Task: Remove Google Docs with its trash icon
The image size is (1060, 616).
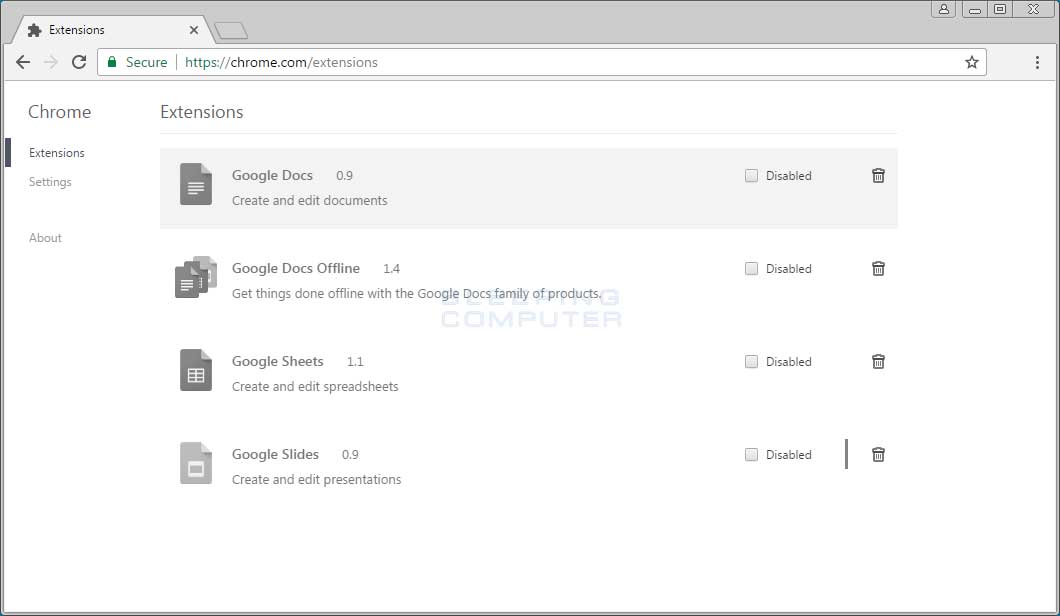Action: point(878,176)
